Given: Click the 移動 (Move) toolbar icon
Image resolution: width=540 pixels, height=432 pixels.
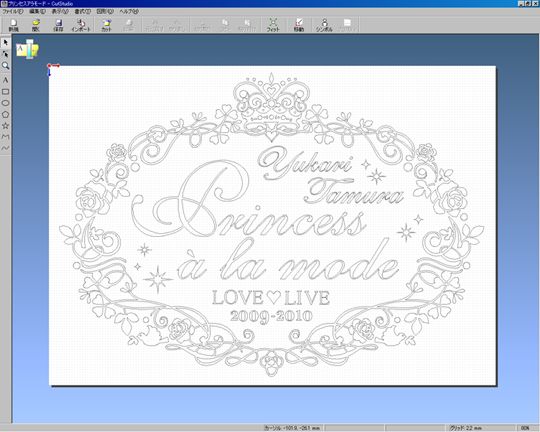Looking at the screenshot, I should tap(299, 25).
